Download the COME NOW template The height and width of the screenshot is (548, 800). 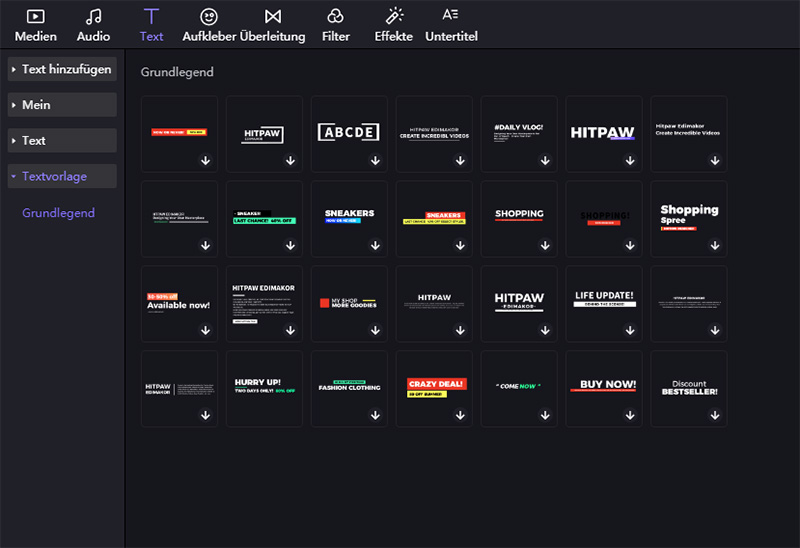(x=545, y=415)
